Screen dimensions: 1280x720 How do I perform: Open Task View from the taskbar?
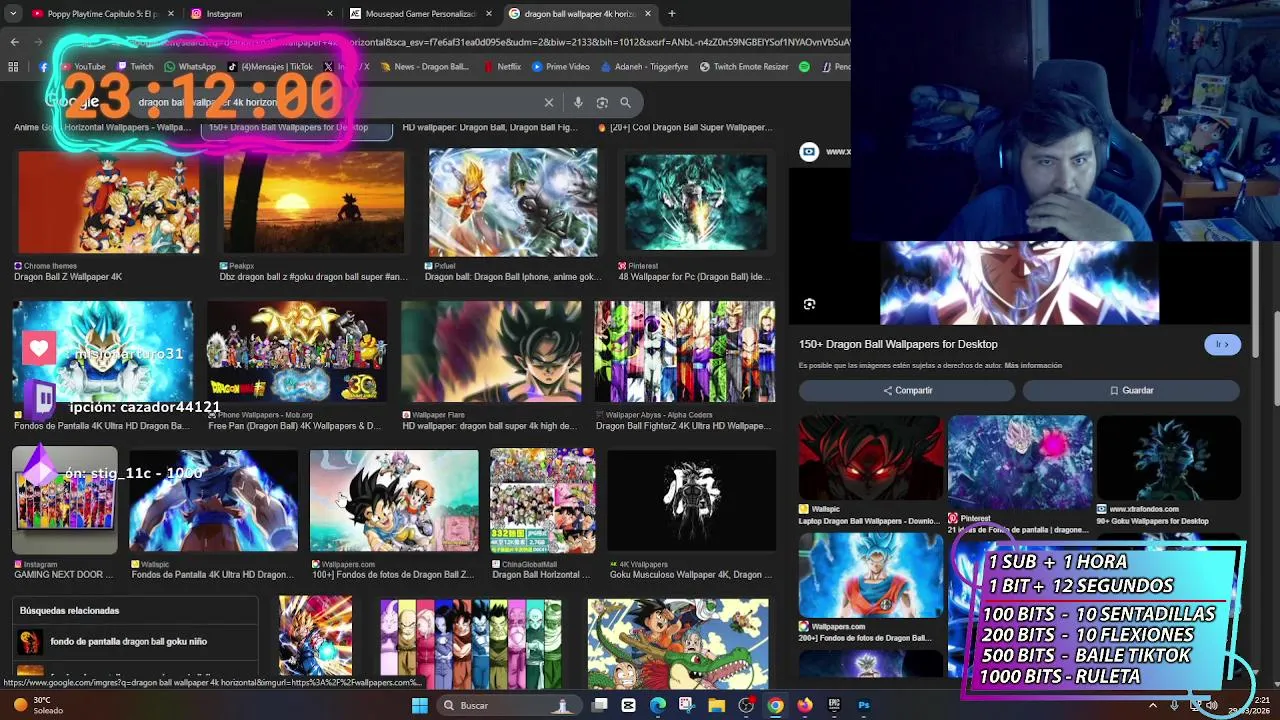point(599,706)
